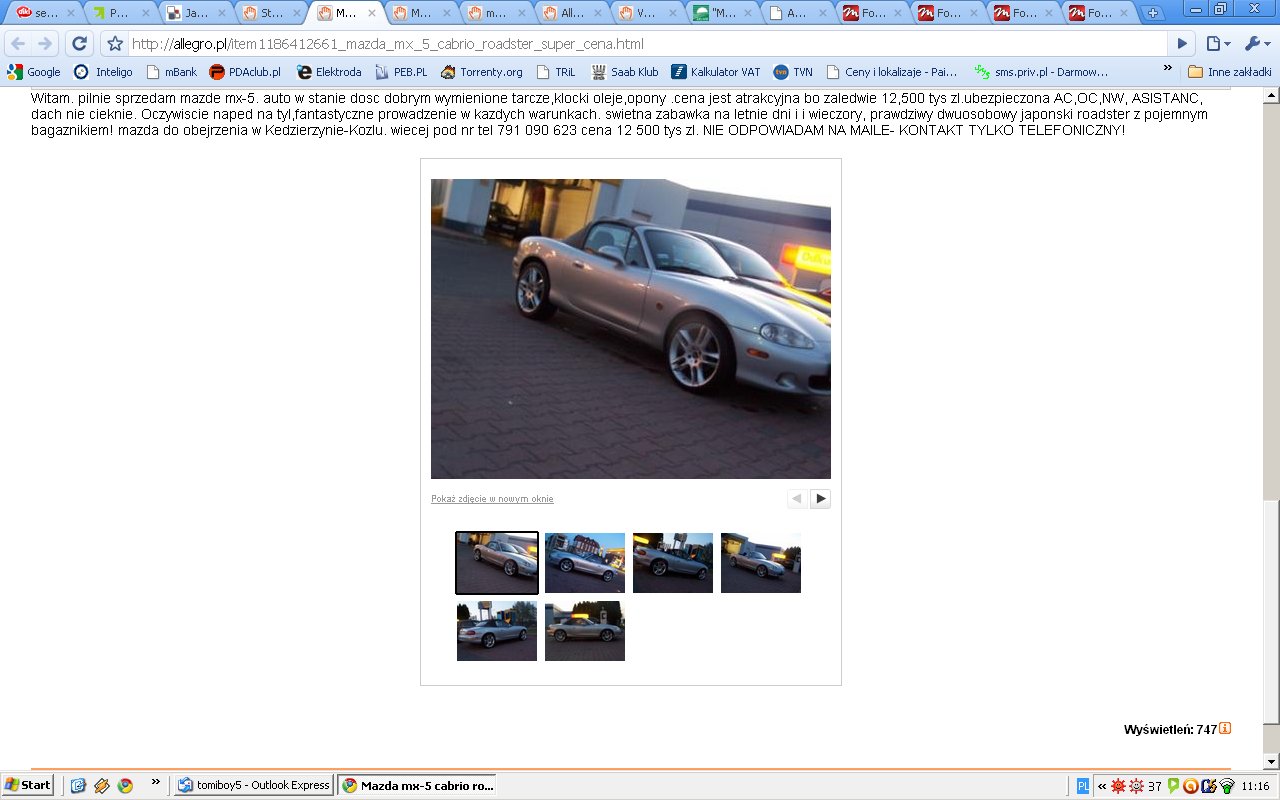Open the page menu icon
Image resolution: width=1280 pixels, height=800 pixels.
1218,44
